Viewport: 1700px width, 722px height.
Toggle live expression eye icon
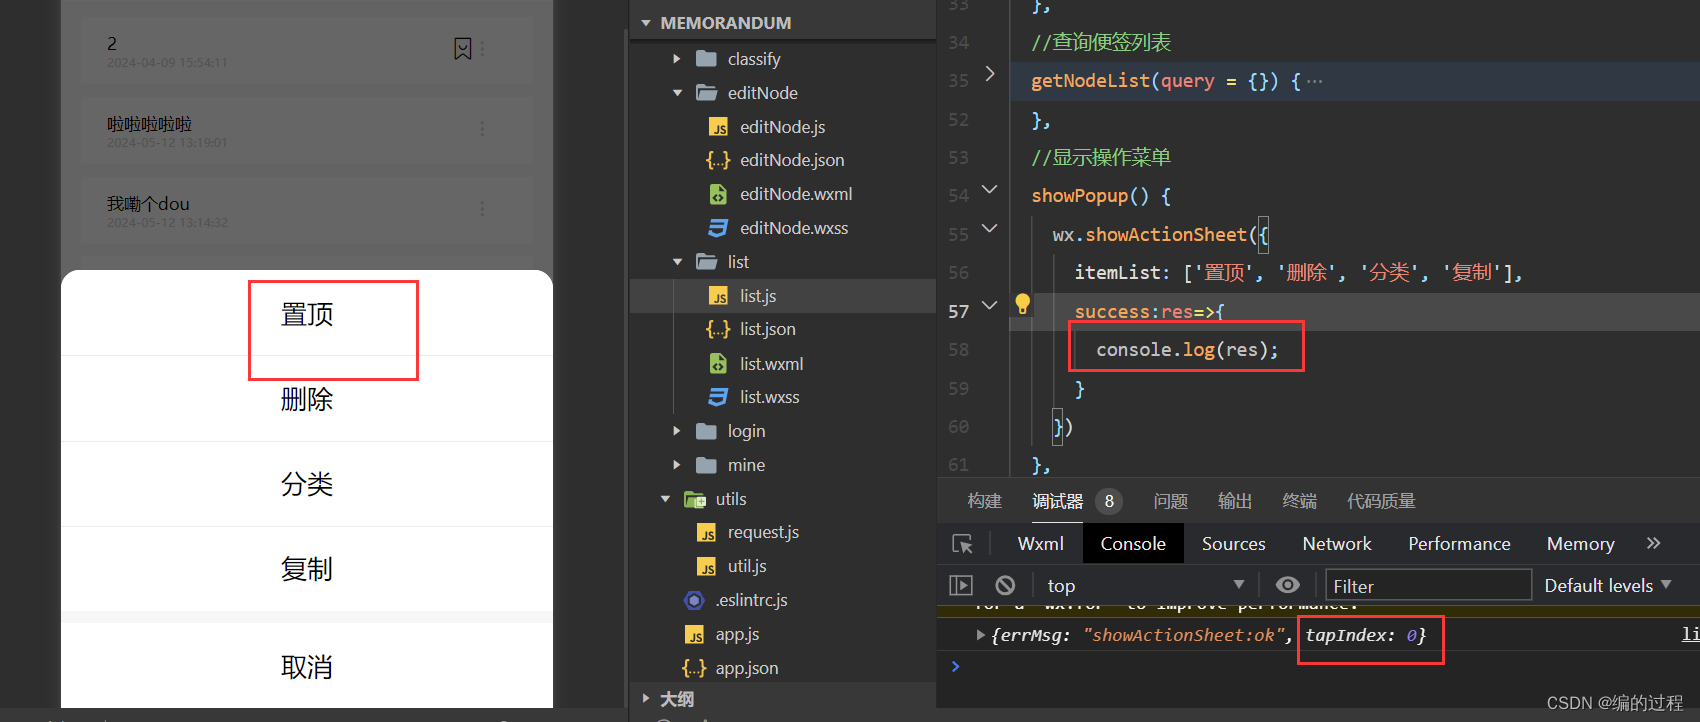pyautogui.click(x=1288, y=585)
